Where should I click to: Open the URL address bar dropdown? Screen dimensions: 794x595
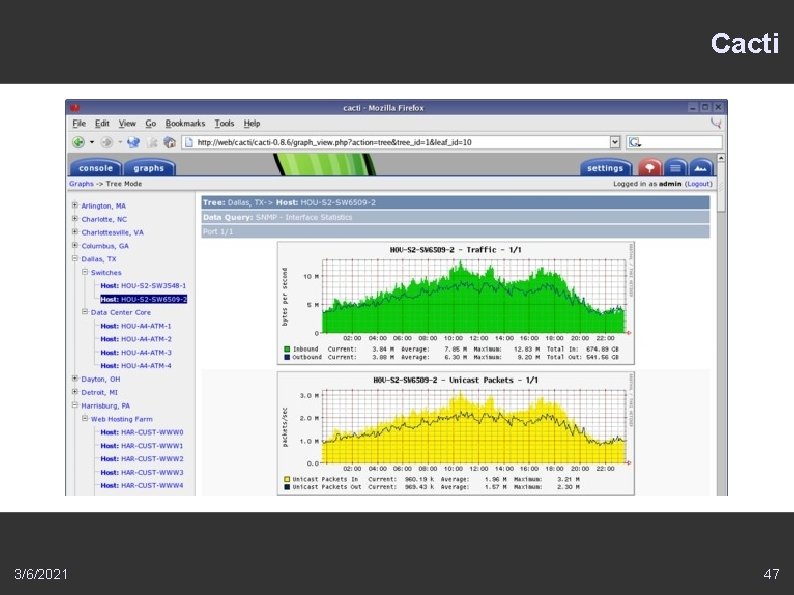[615, 142]
